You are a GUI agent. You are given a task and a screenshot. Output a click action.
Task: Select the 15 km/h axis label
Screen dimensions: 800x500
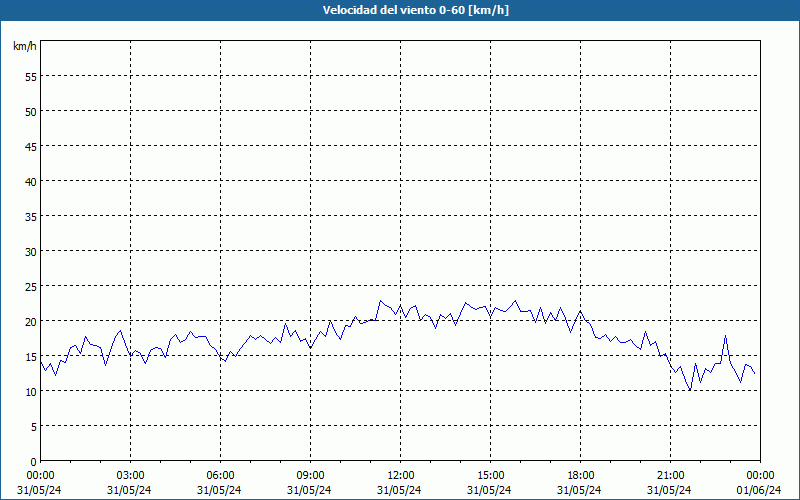(x=31, y=357)
